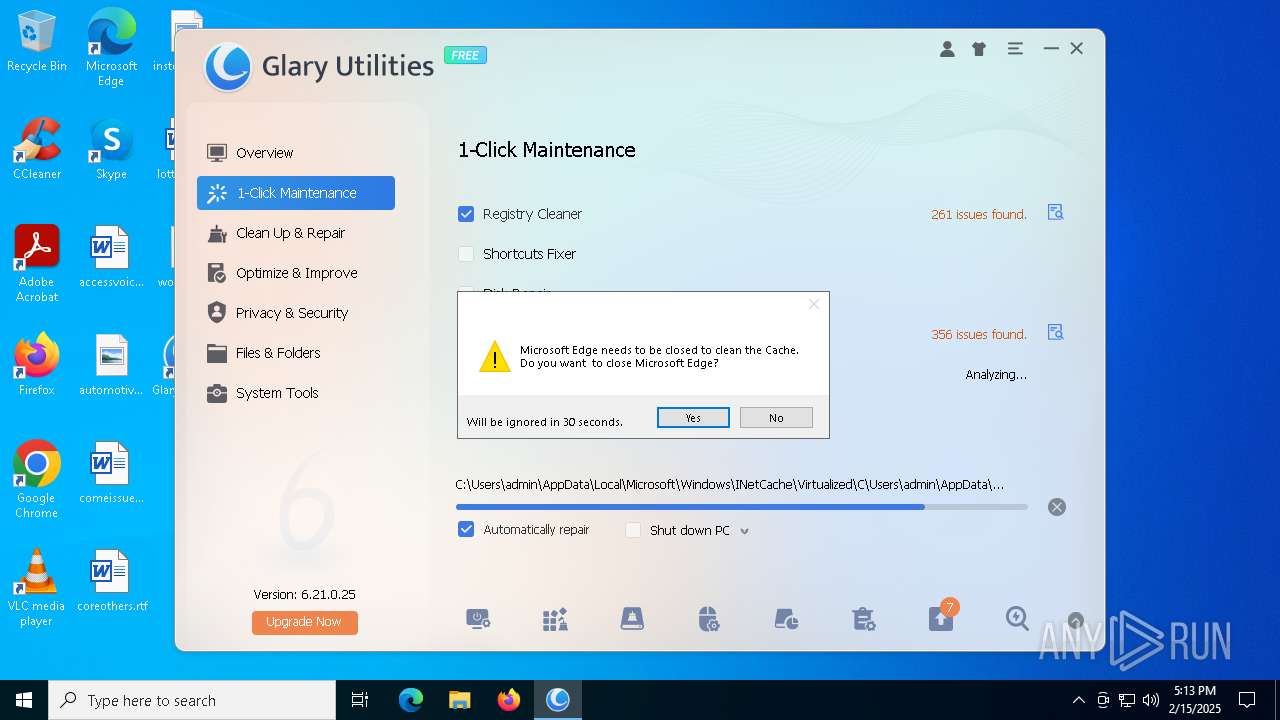Screen dimensions: 1280x720
Task: Click the scan progress bar
Action: 741,507
